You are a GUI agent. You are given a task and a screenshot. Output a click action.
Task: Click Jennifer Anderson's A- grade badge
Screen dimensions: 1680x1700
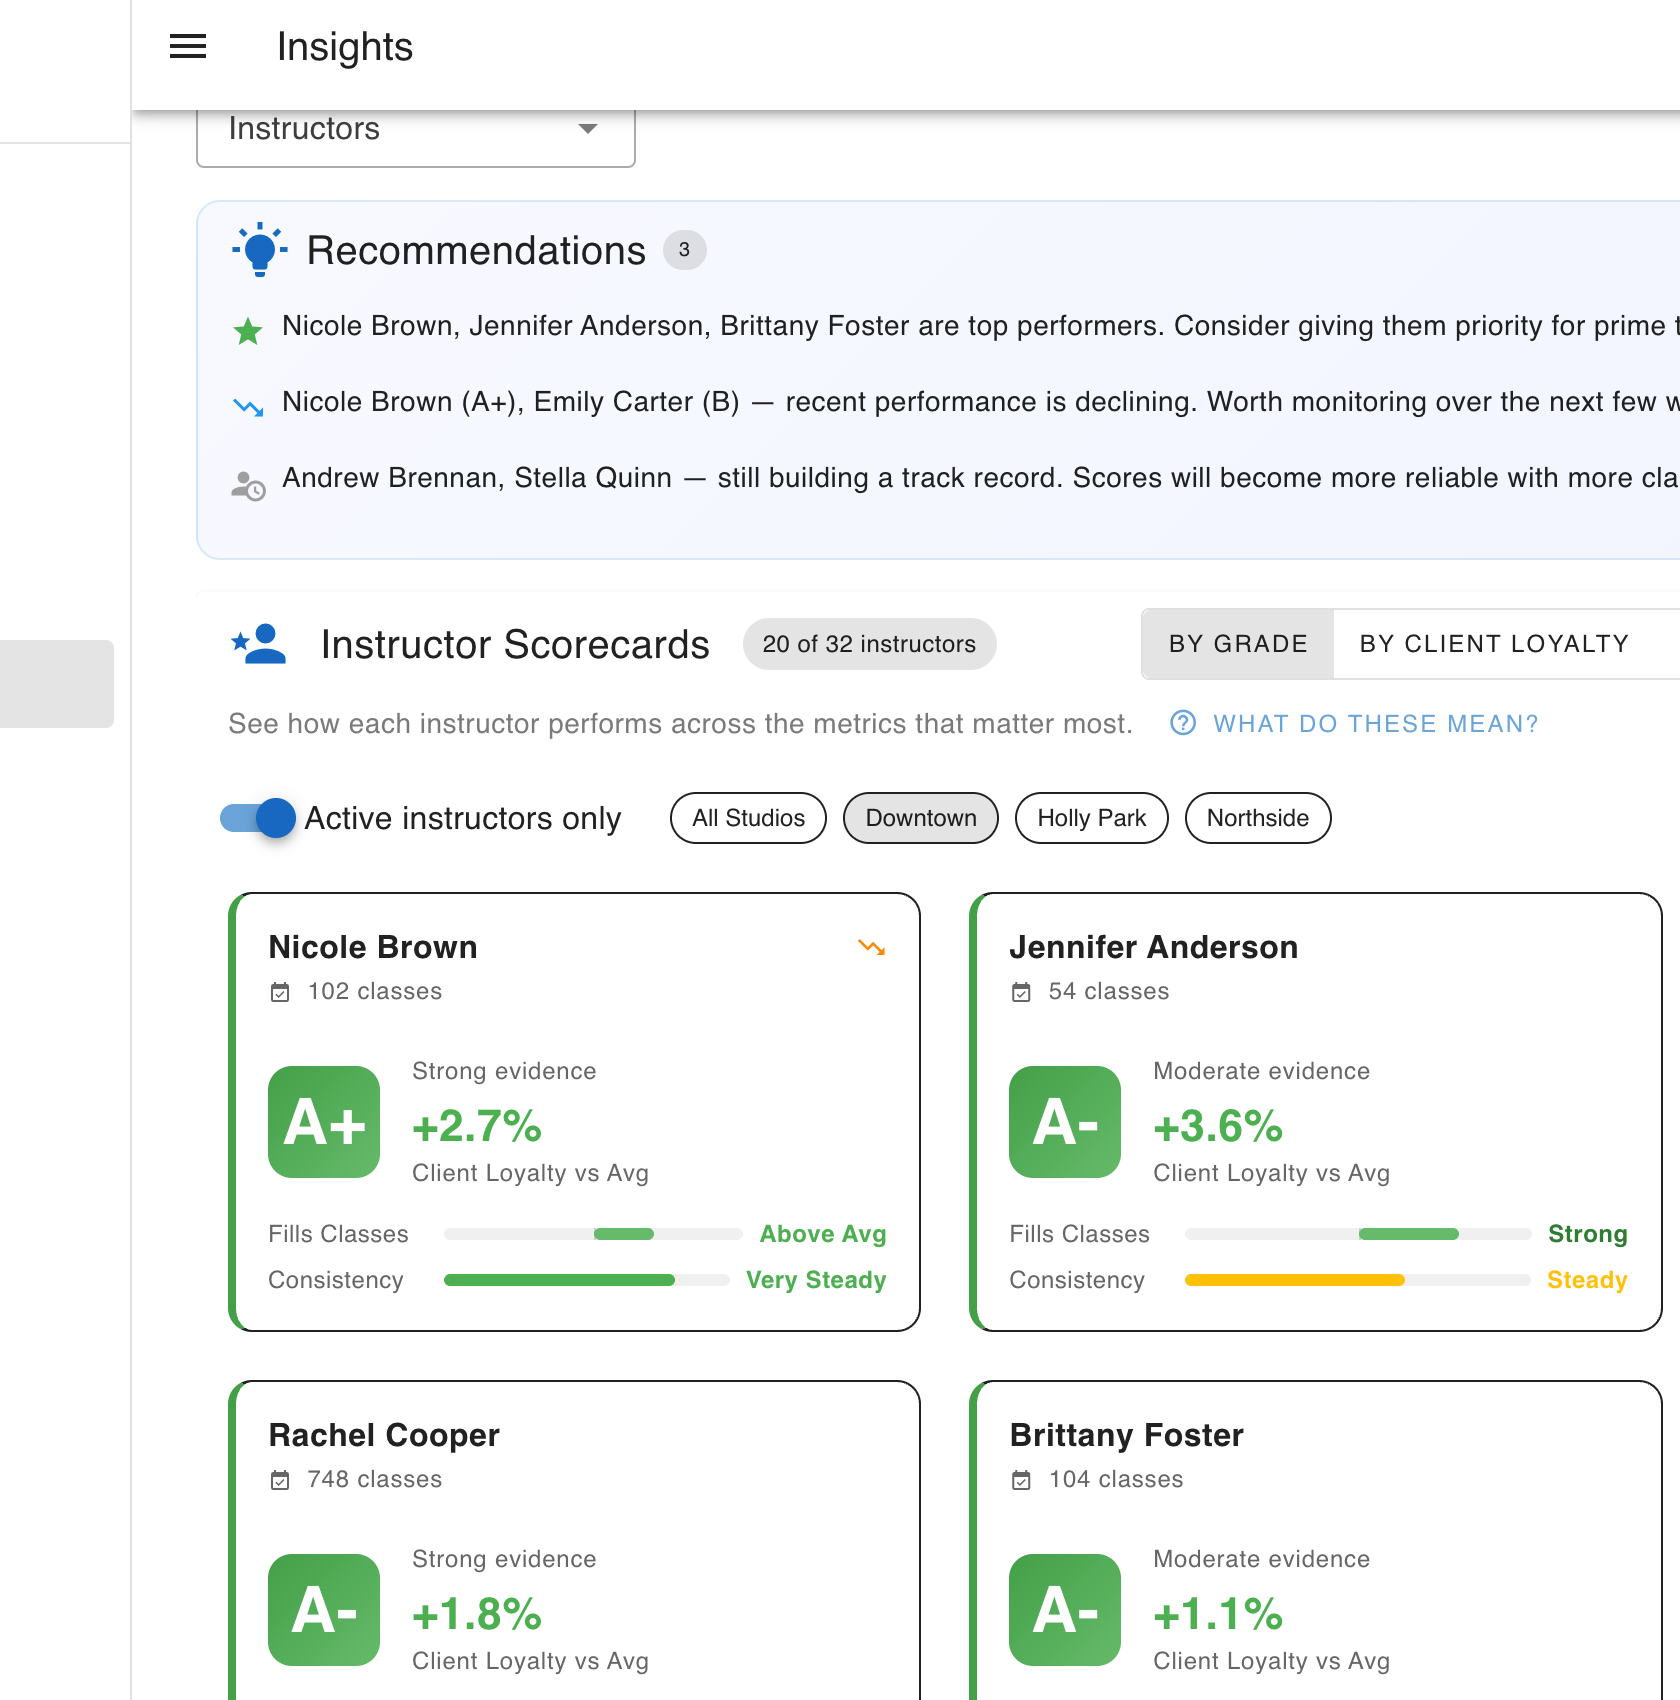pos(1065,1122)
